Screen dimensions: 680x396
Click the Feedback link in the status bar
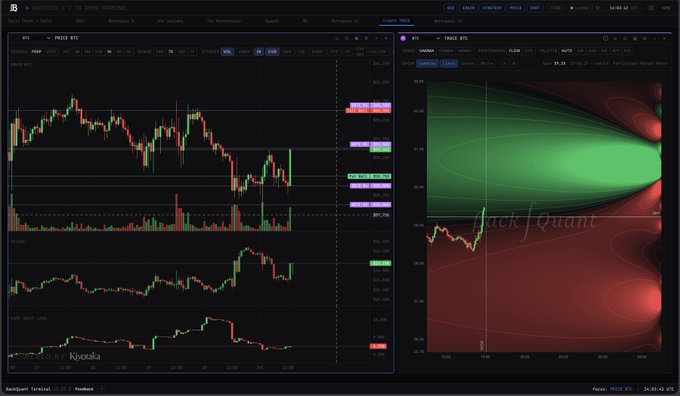(x=84, y=389)
